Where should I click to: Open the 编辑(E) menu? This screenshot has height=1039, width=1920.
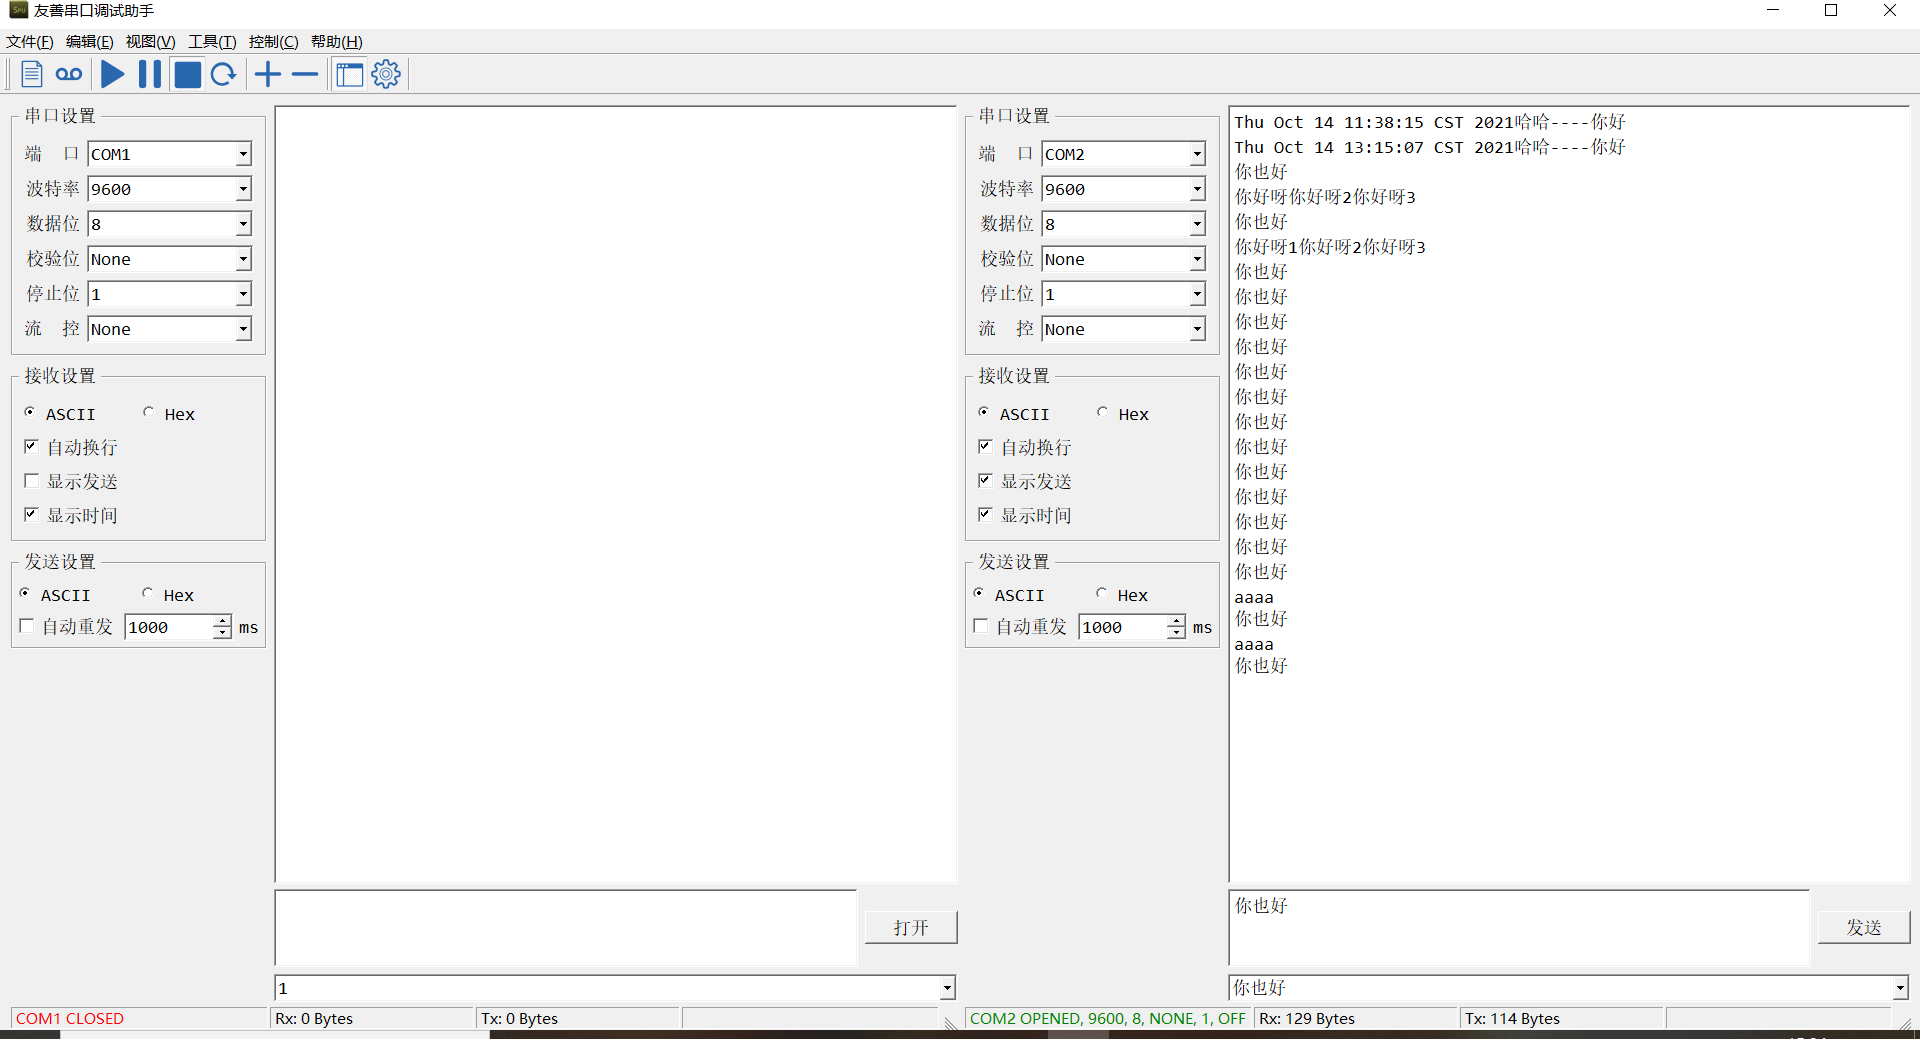click(x=90, y=41)
